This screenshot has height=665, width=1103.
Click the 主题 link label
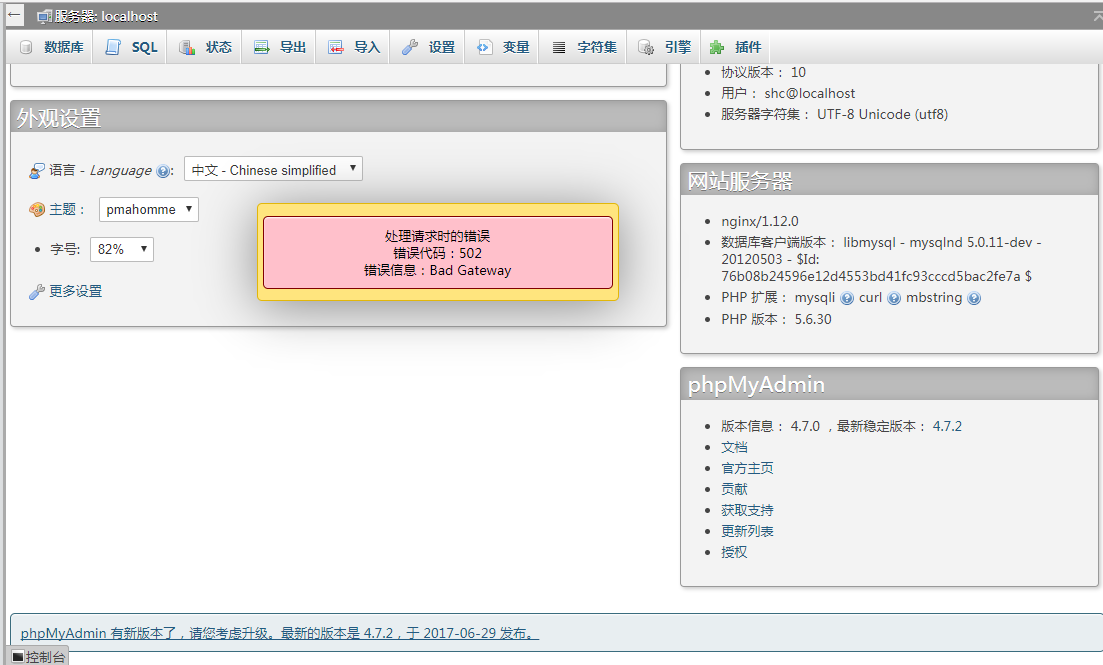pyautogui.click(x=62, y=209)
